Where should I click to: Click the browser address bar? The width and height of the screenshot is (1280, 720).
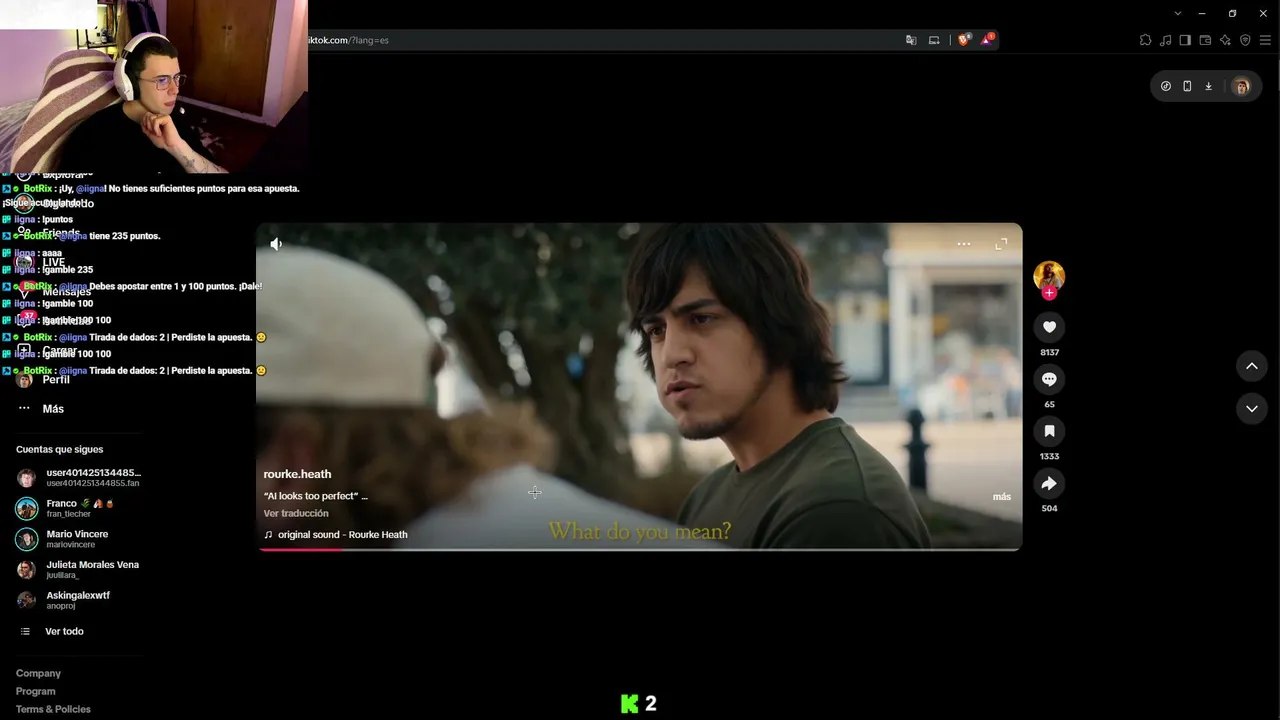[x=600, y=40]
